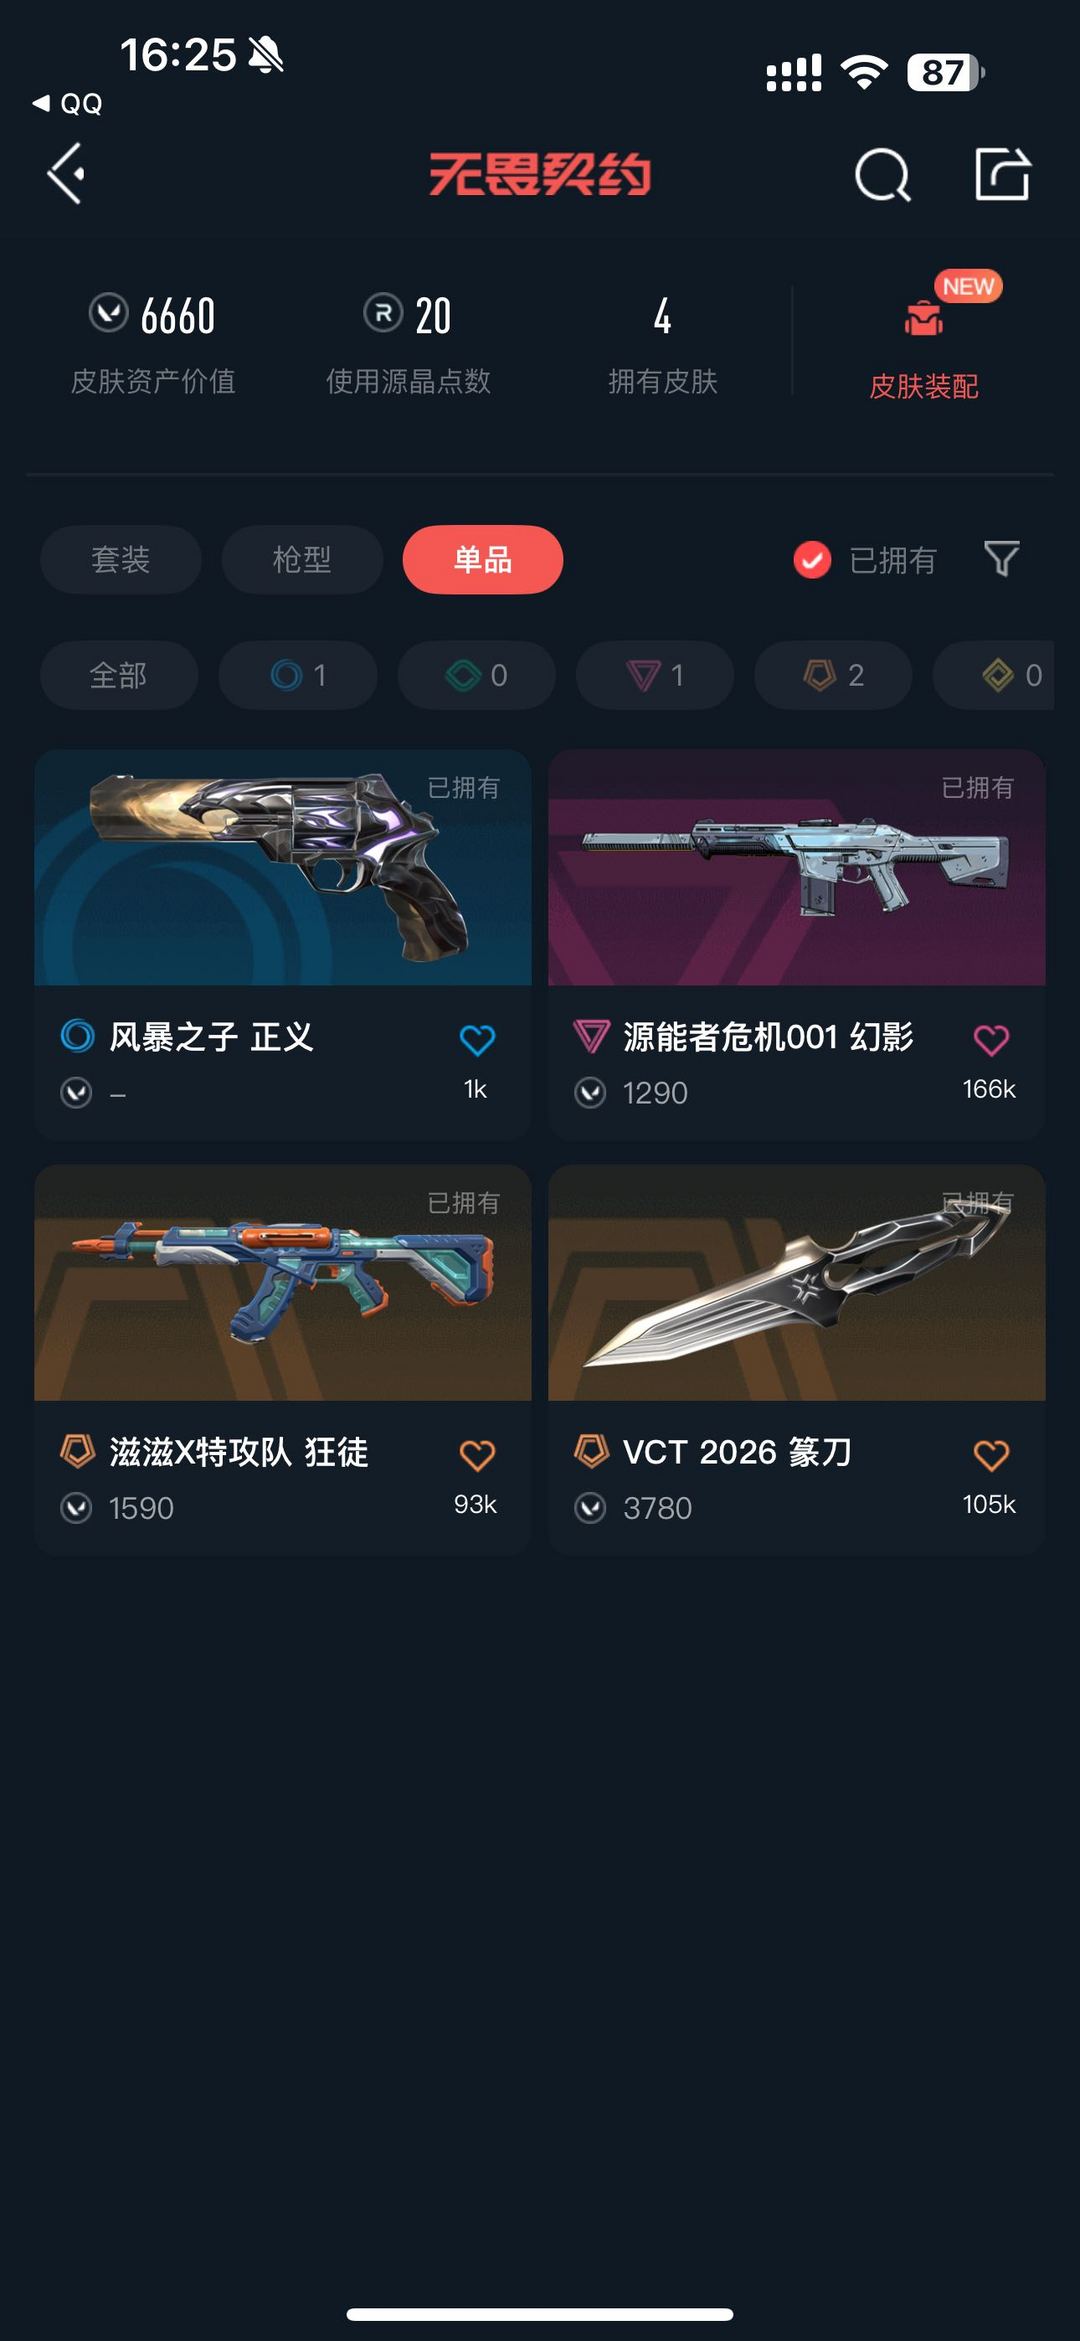This screenshot has height=2341, width=1080.
Task: Open the search magnifier icon
Action: pyautogui.click(x=883, y=176)
